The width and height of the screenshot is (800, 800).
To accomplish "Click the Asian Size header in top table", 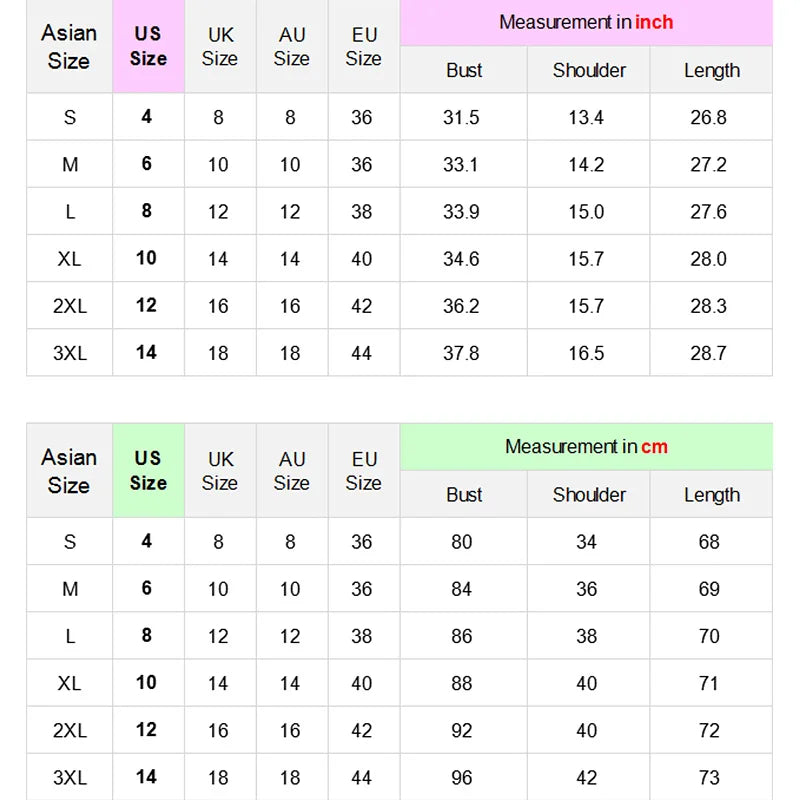I will click(69, 46).
